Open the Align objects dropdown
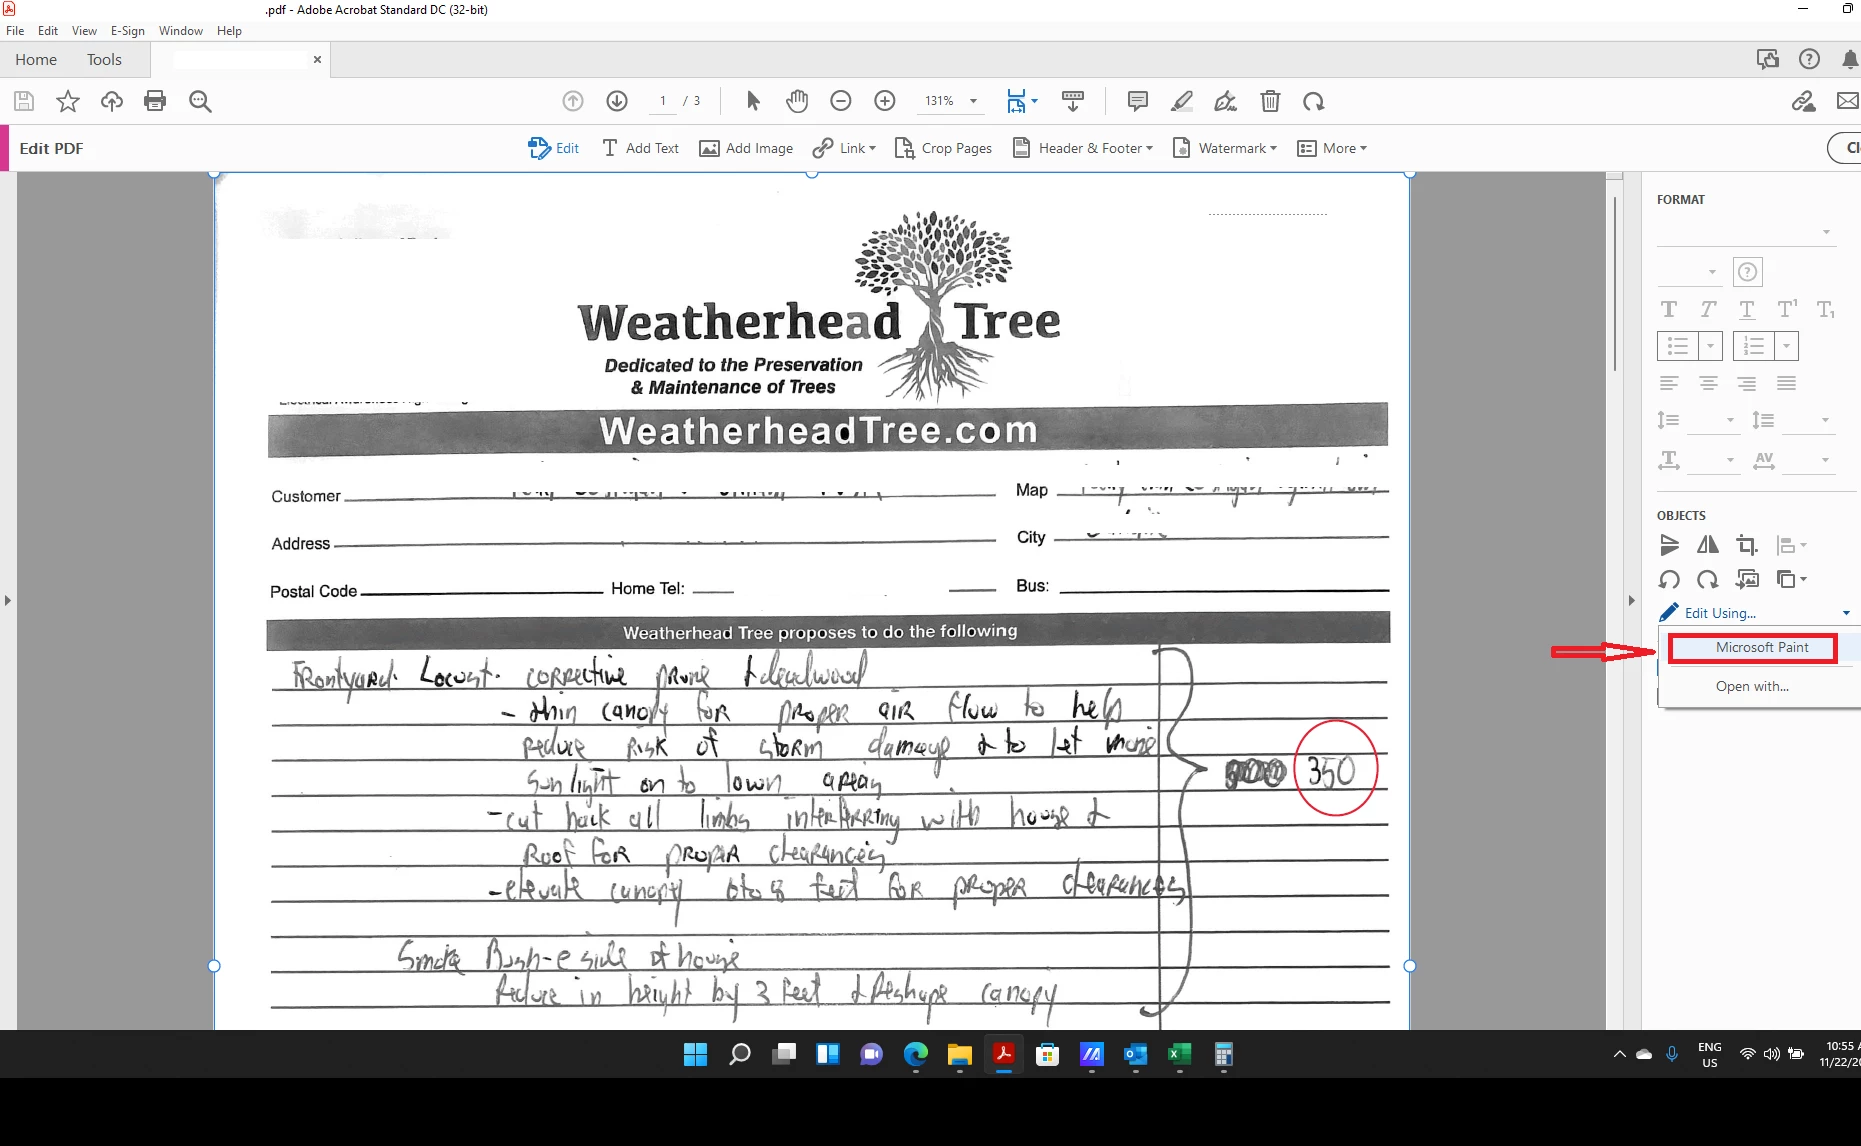Image resolution: width=1861 pixels, height=1146 pixels. [x=1791, y=545]
